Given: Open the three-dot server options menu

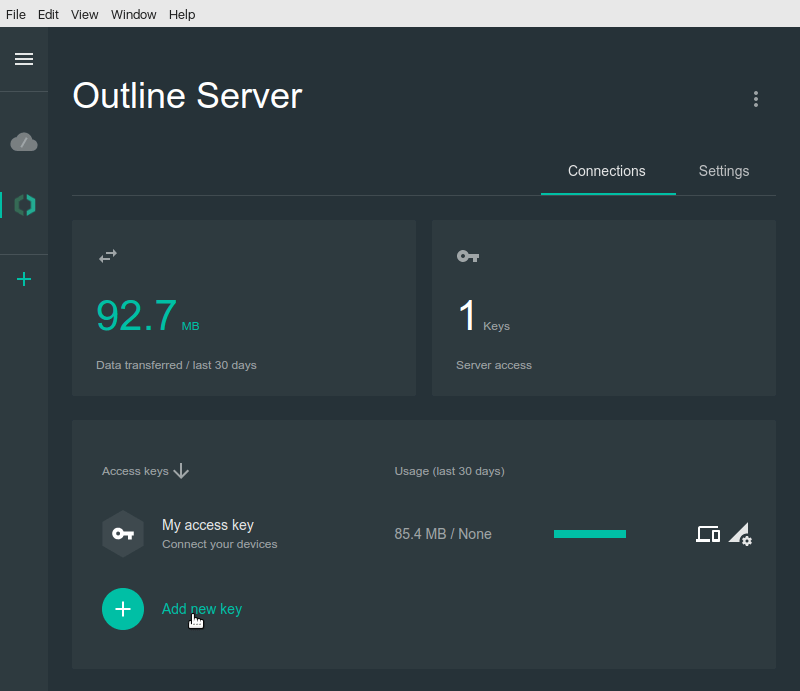Looking at the screenshot, I should [756, 99].
